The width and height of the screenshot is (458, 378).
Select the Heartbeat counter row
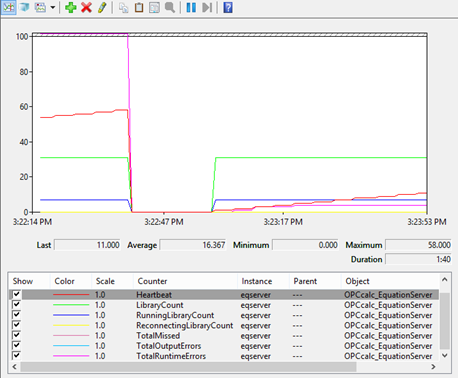pyautogui.click(x=224, y=295)
